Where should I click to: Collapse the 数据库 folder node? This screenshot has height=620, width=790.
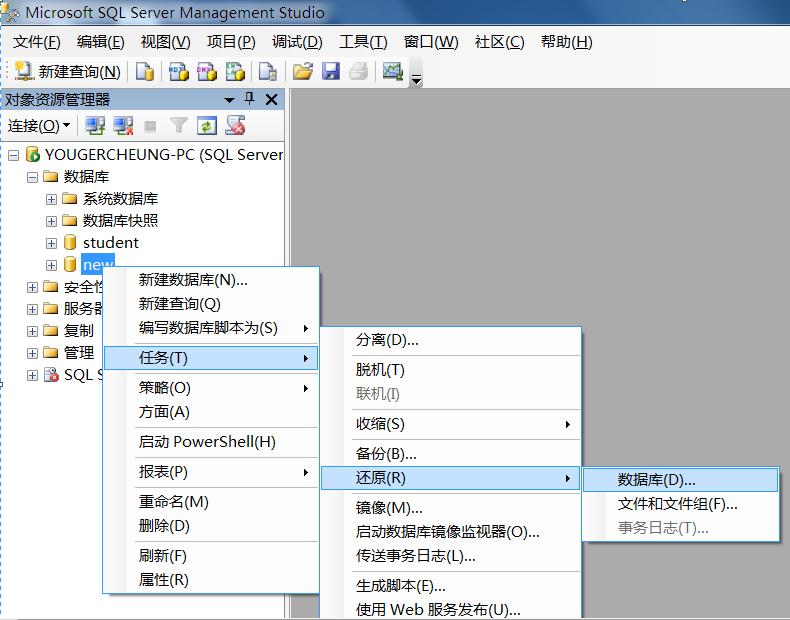click(33, 177)
